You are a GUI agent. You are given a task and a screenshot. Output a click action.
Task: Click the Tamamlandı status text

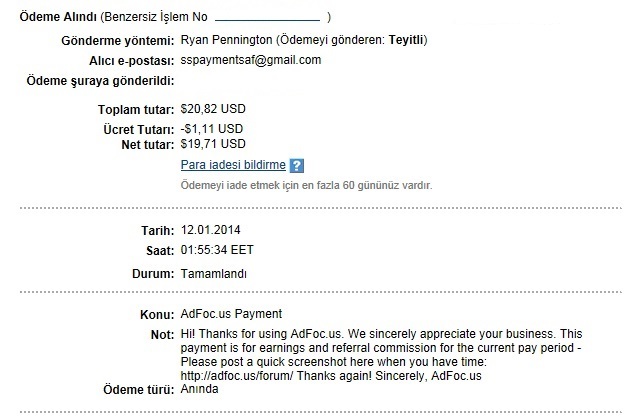214,274
